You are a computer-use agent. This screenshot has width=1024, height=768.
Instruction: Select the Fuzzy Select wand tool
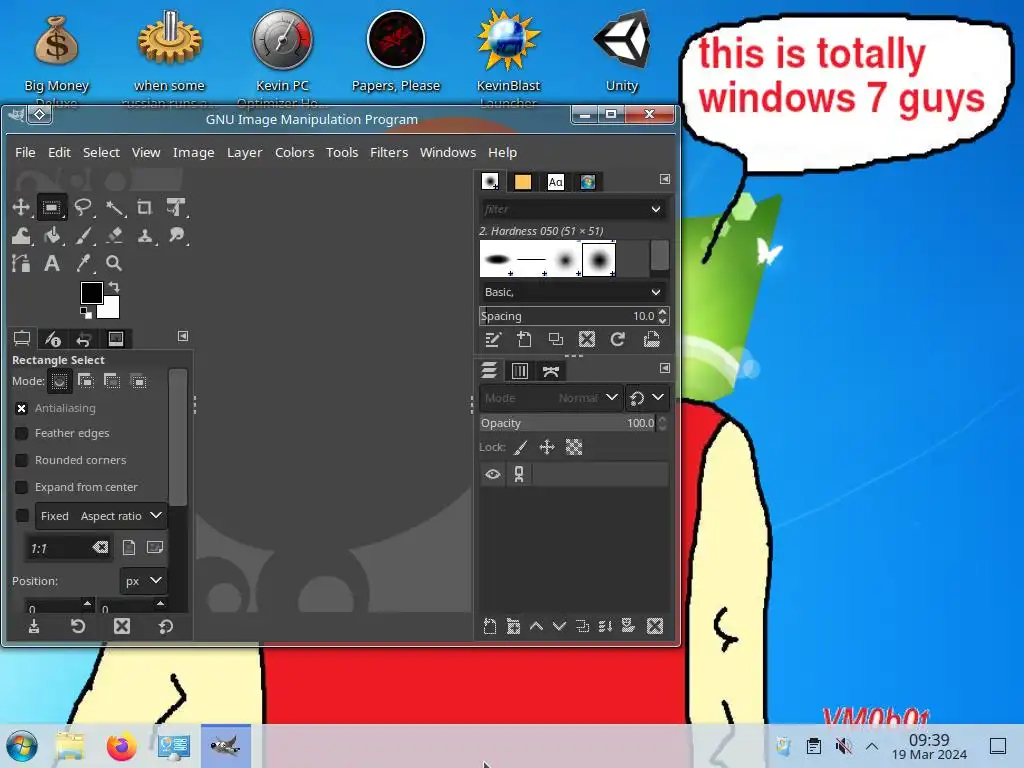pyautogui.click(x=114, y=208)
